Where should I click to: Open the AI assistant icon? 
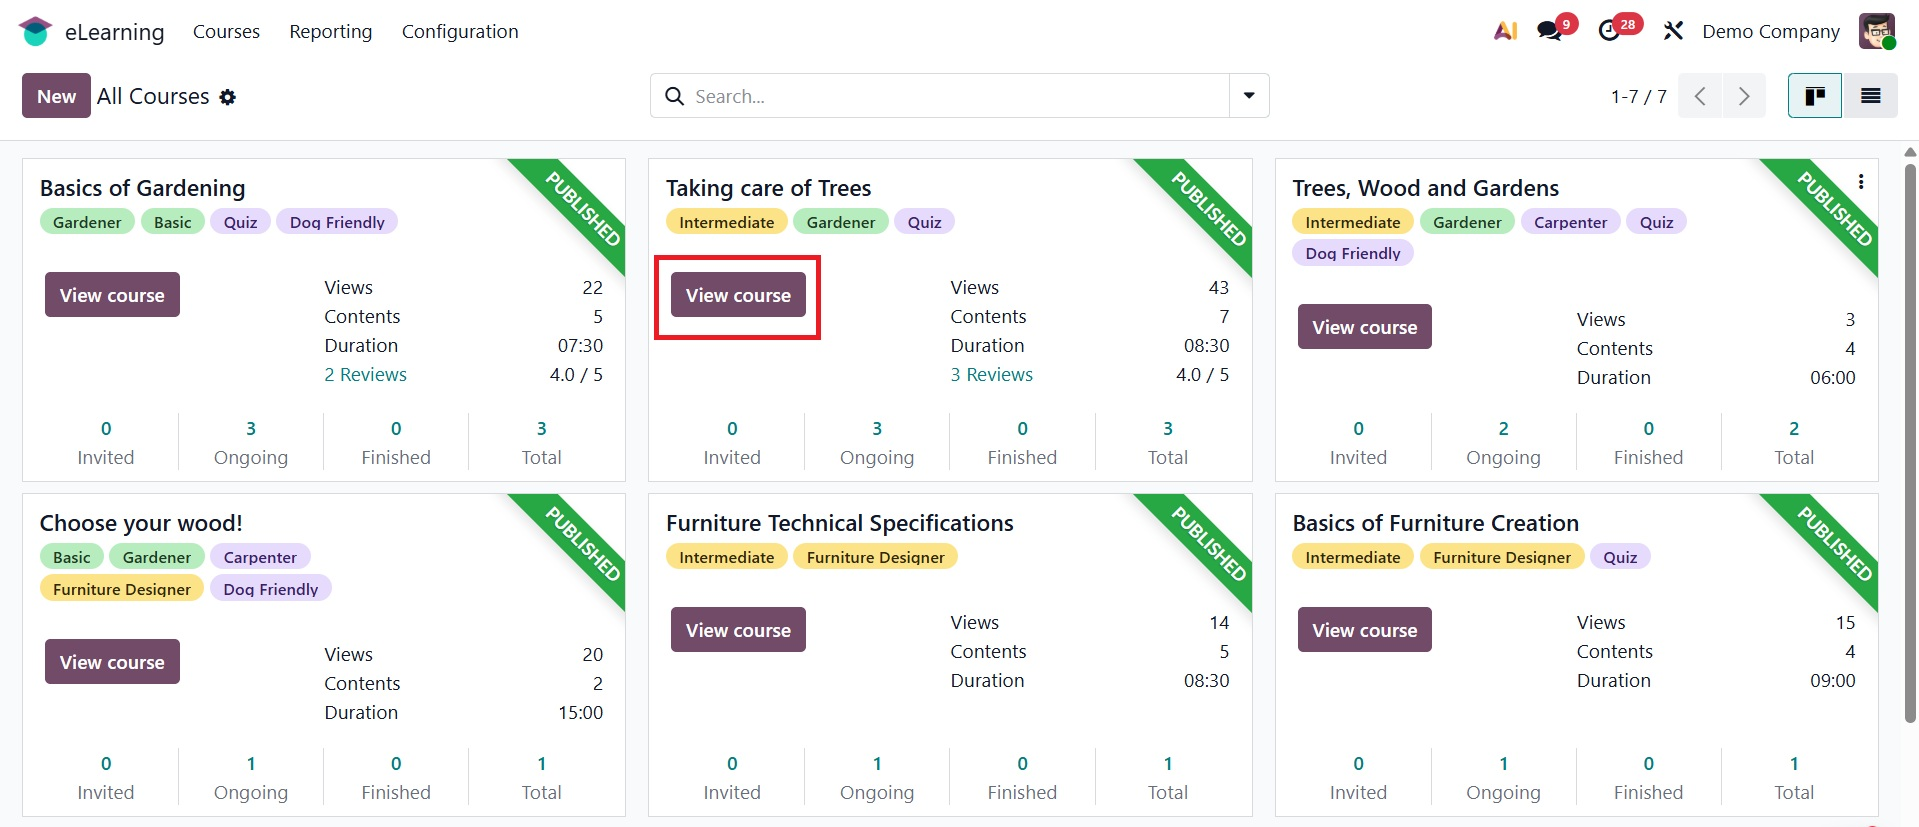pyautogui.click(x=1505, y=31)
